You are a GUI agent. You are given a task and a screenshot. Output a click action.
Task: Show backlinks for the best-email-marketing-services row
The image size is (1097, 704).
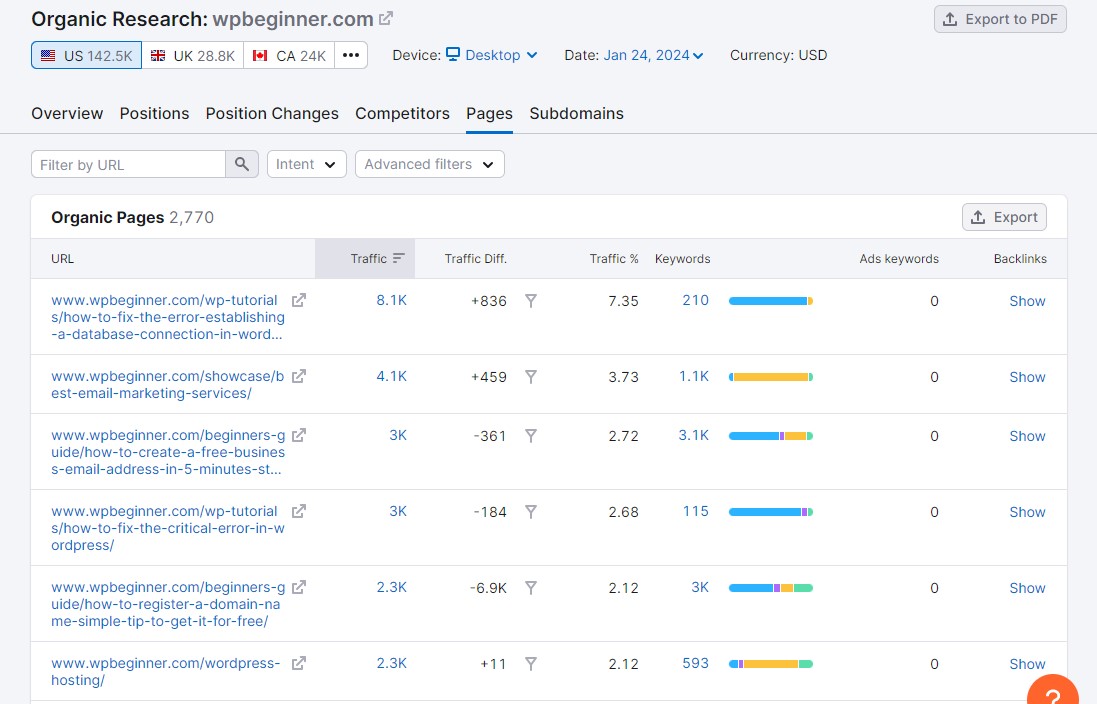1027,377
